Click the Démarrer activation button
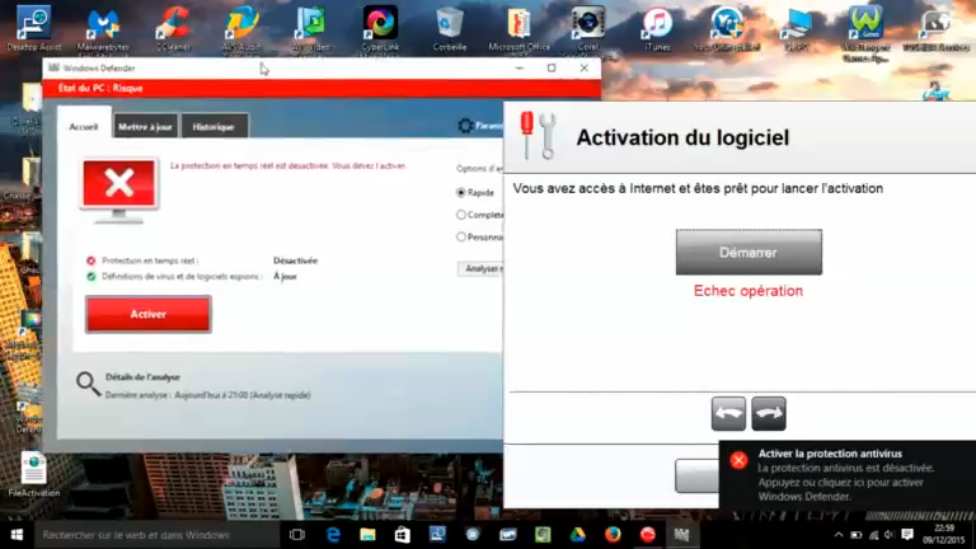This screenshot has height=549, width=976. (749, 252)
